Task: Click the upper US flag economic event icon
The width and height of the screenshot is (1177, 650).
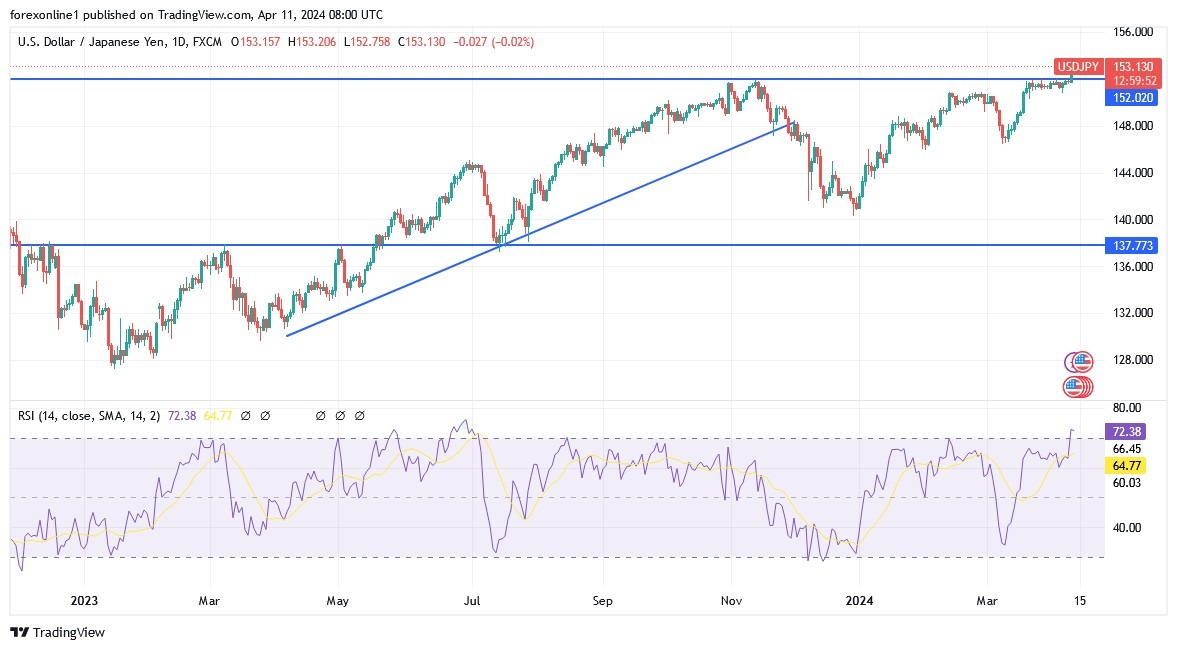Action: 1080,362
